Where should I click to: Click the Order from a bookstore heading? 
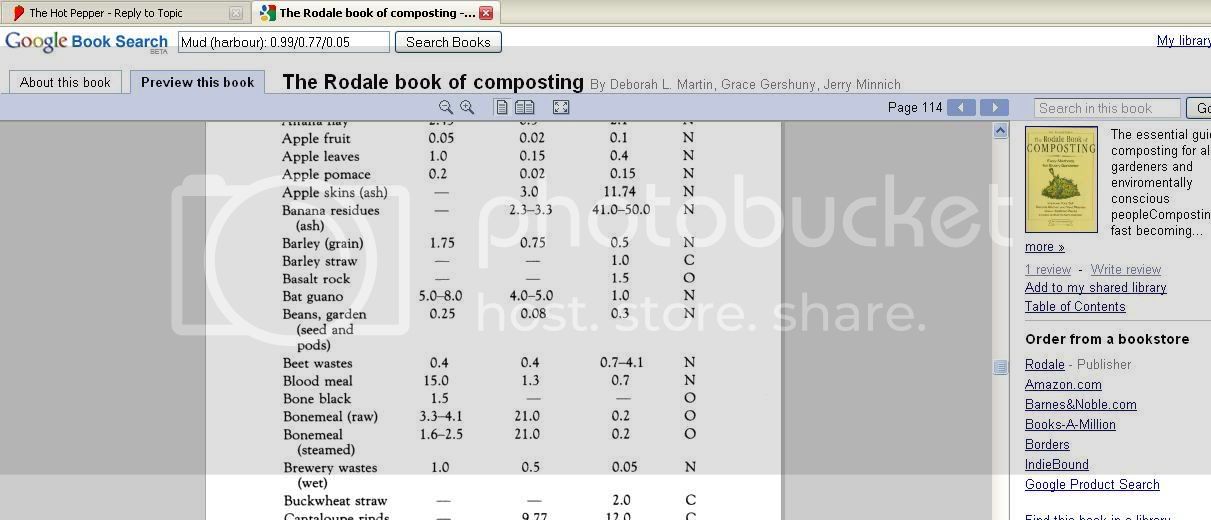coord(1107,339)
